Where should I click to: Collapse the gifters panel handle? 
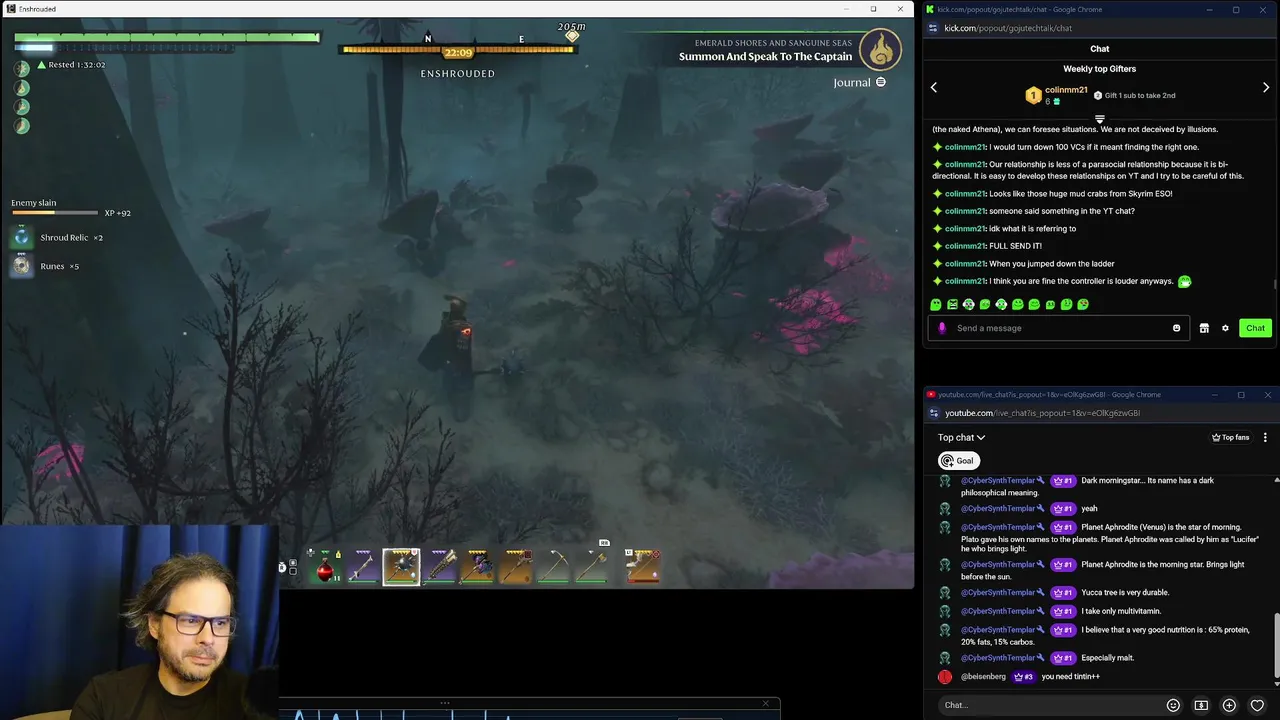[1100, 119]
